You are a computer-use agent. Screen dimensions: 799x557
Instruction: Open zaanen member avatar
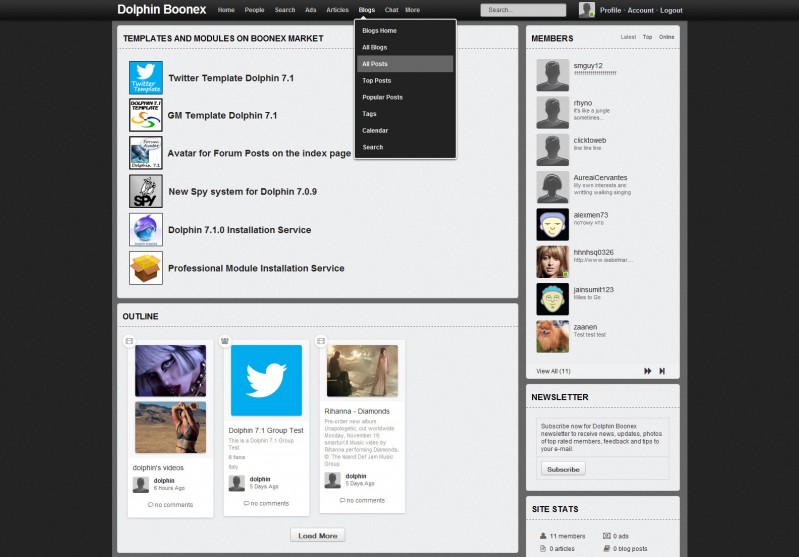pos(552,336)
